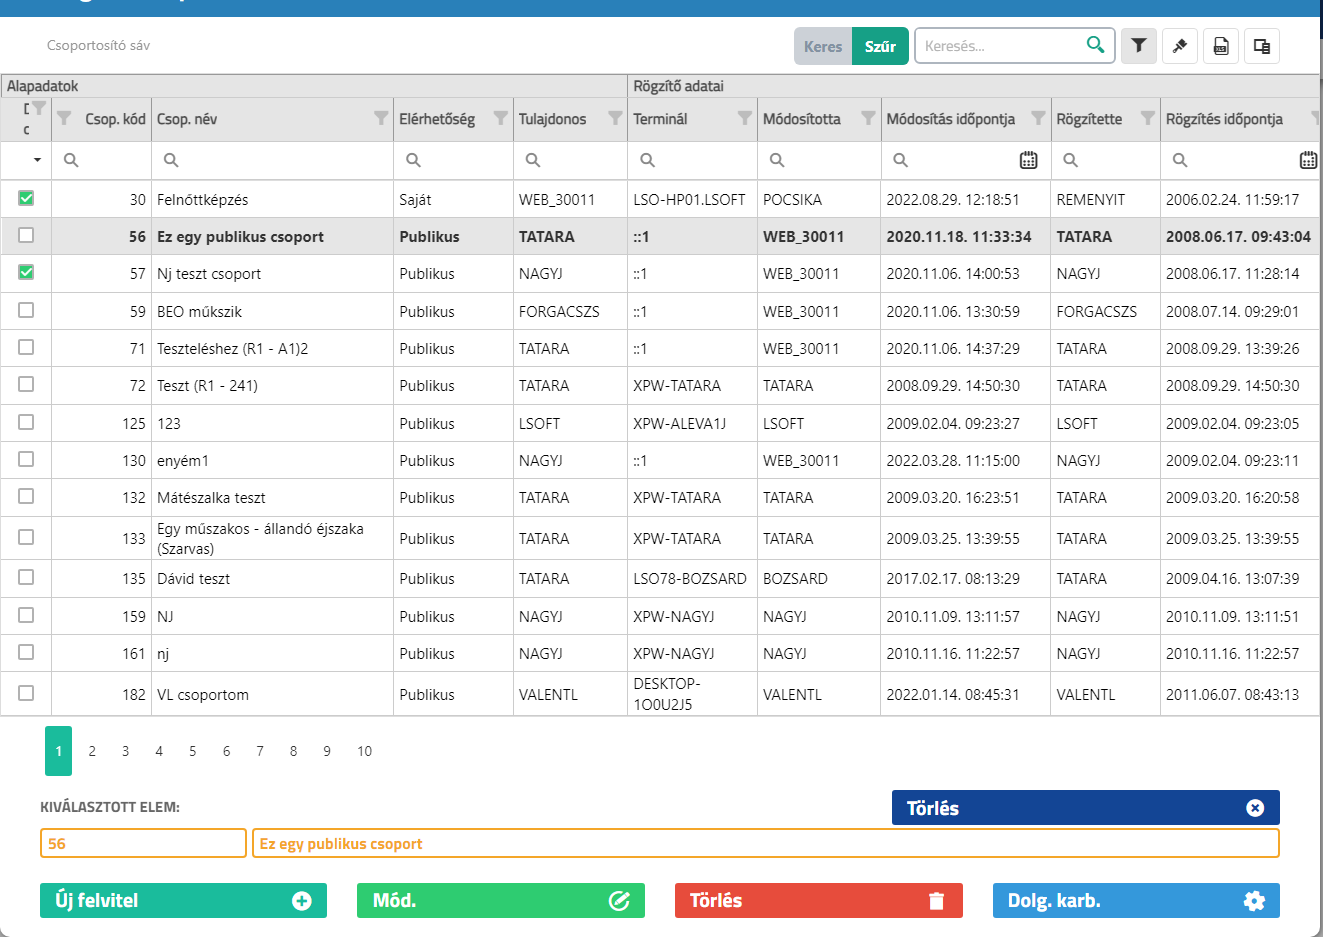The image size is (1323, 937).
Task: Click the X icon on blue Törlés bar
Action: click(x=1255, y=808)
